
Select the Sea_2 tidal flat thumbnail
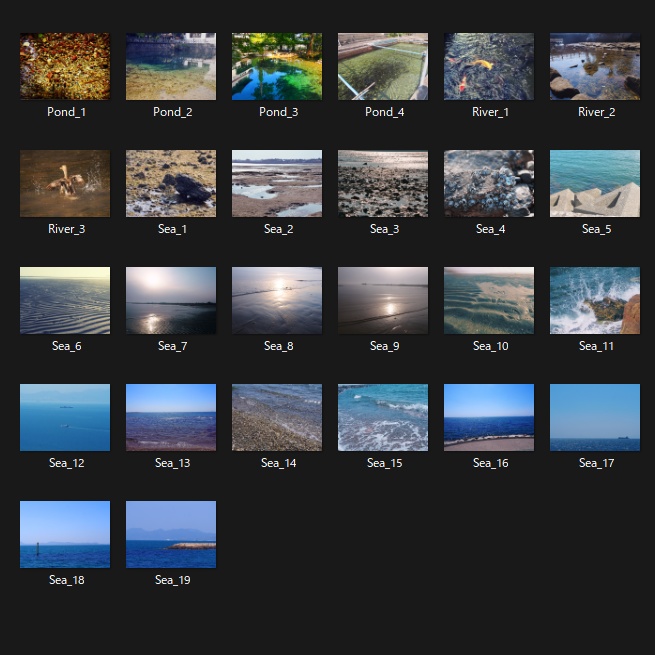pos(277,183)
